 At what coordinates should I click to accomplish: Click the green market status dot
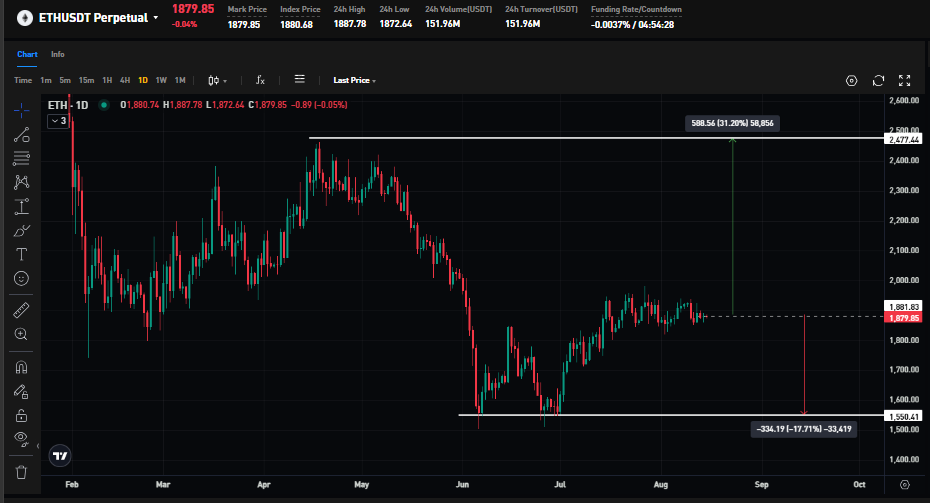[104, 105]
